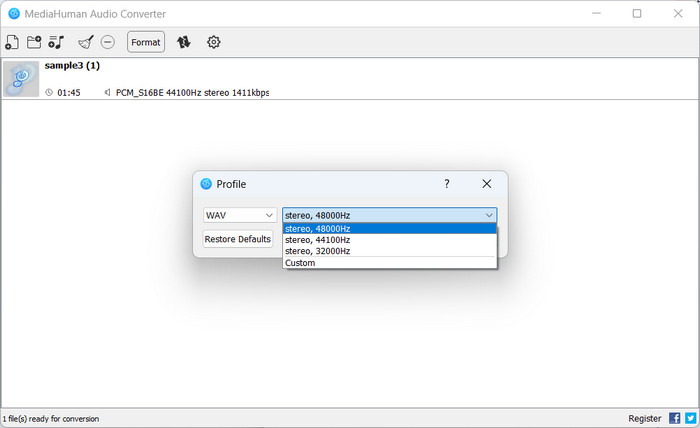Open the Add to iTunes playlist icon
The height and width of the screenshot is (428, 700).
tap(56, 42)
